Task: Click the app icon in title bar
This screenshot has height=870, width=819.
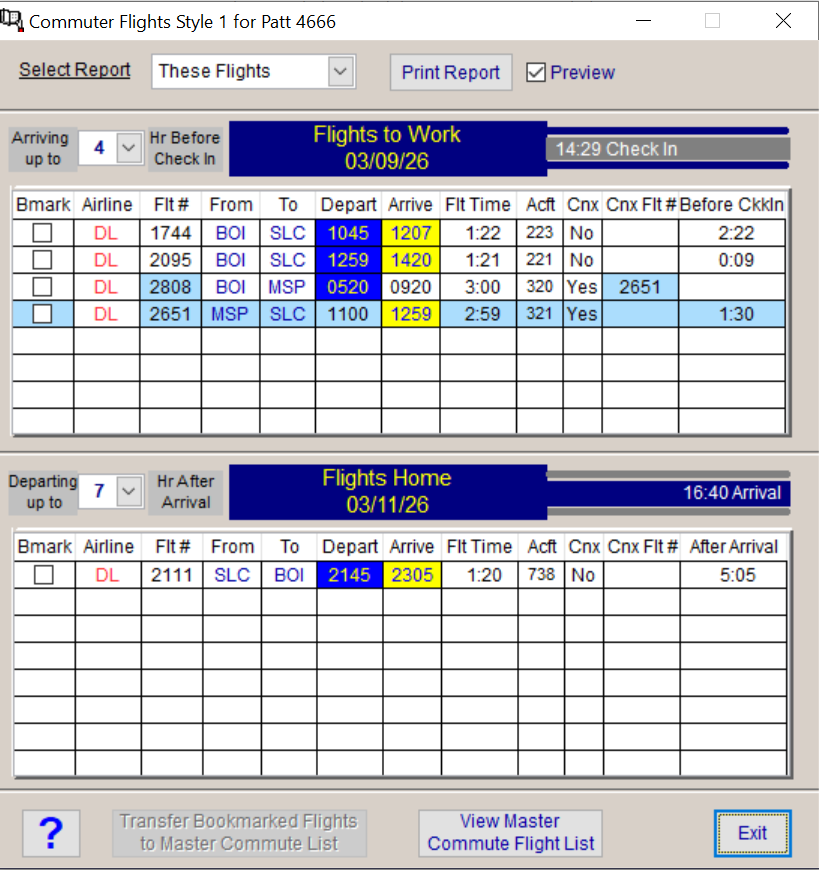Action: click(14, 20)
